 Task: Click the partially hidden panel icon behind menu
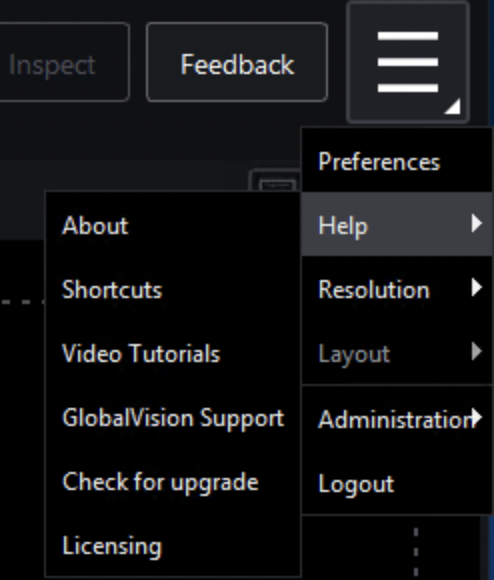point(276,181)
